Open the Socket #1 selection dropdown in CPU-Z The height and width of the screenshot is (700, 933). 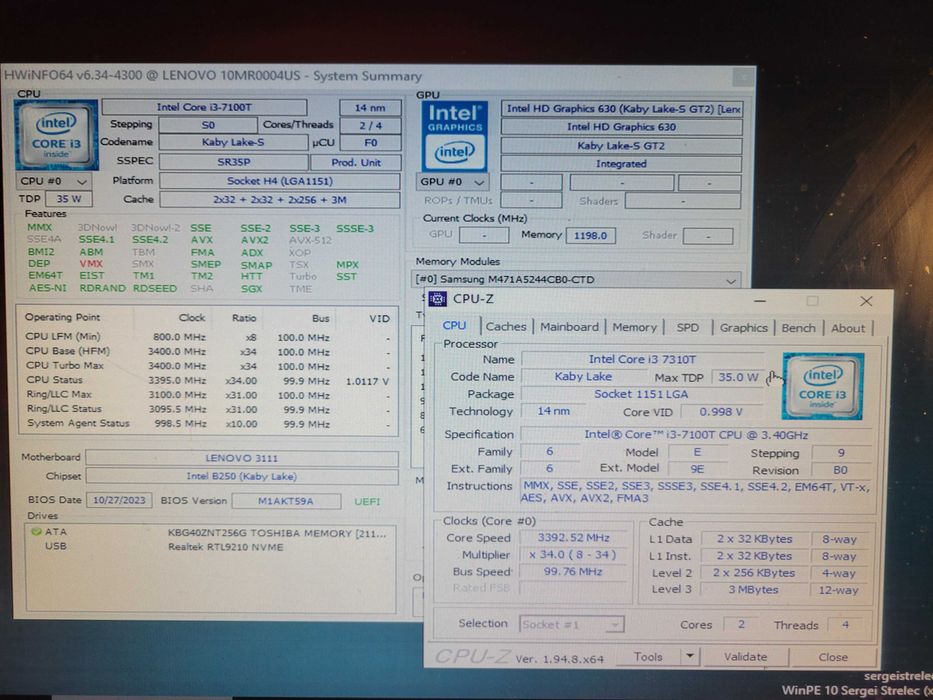(x=571, y=624)
